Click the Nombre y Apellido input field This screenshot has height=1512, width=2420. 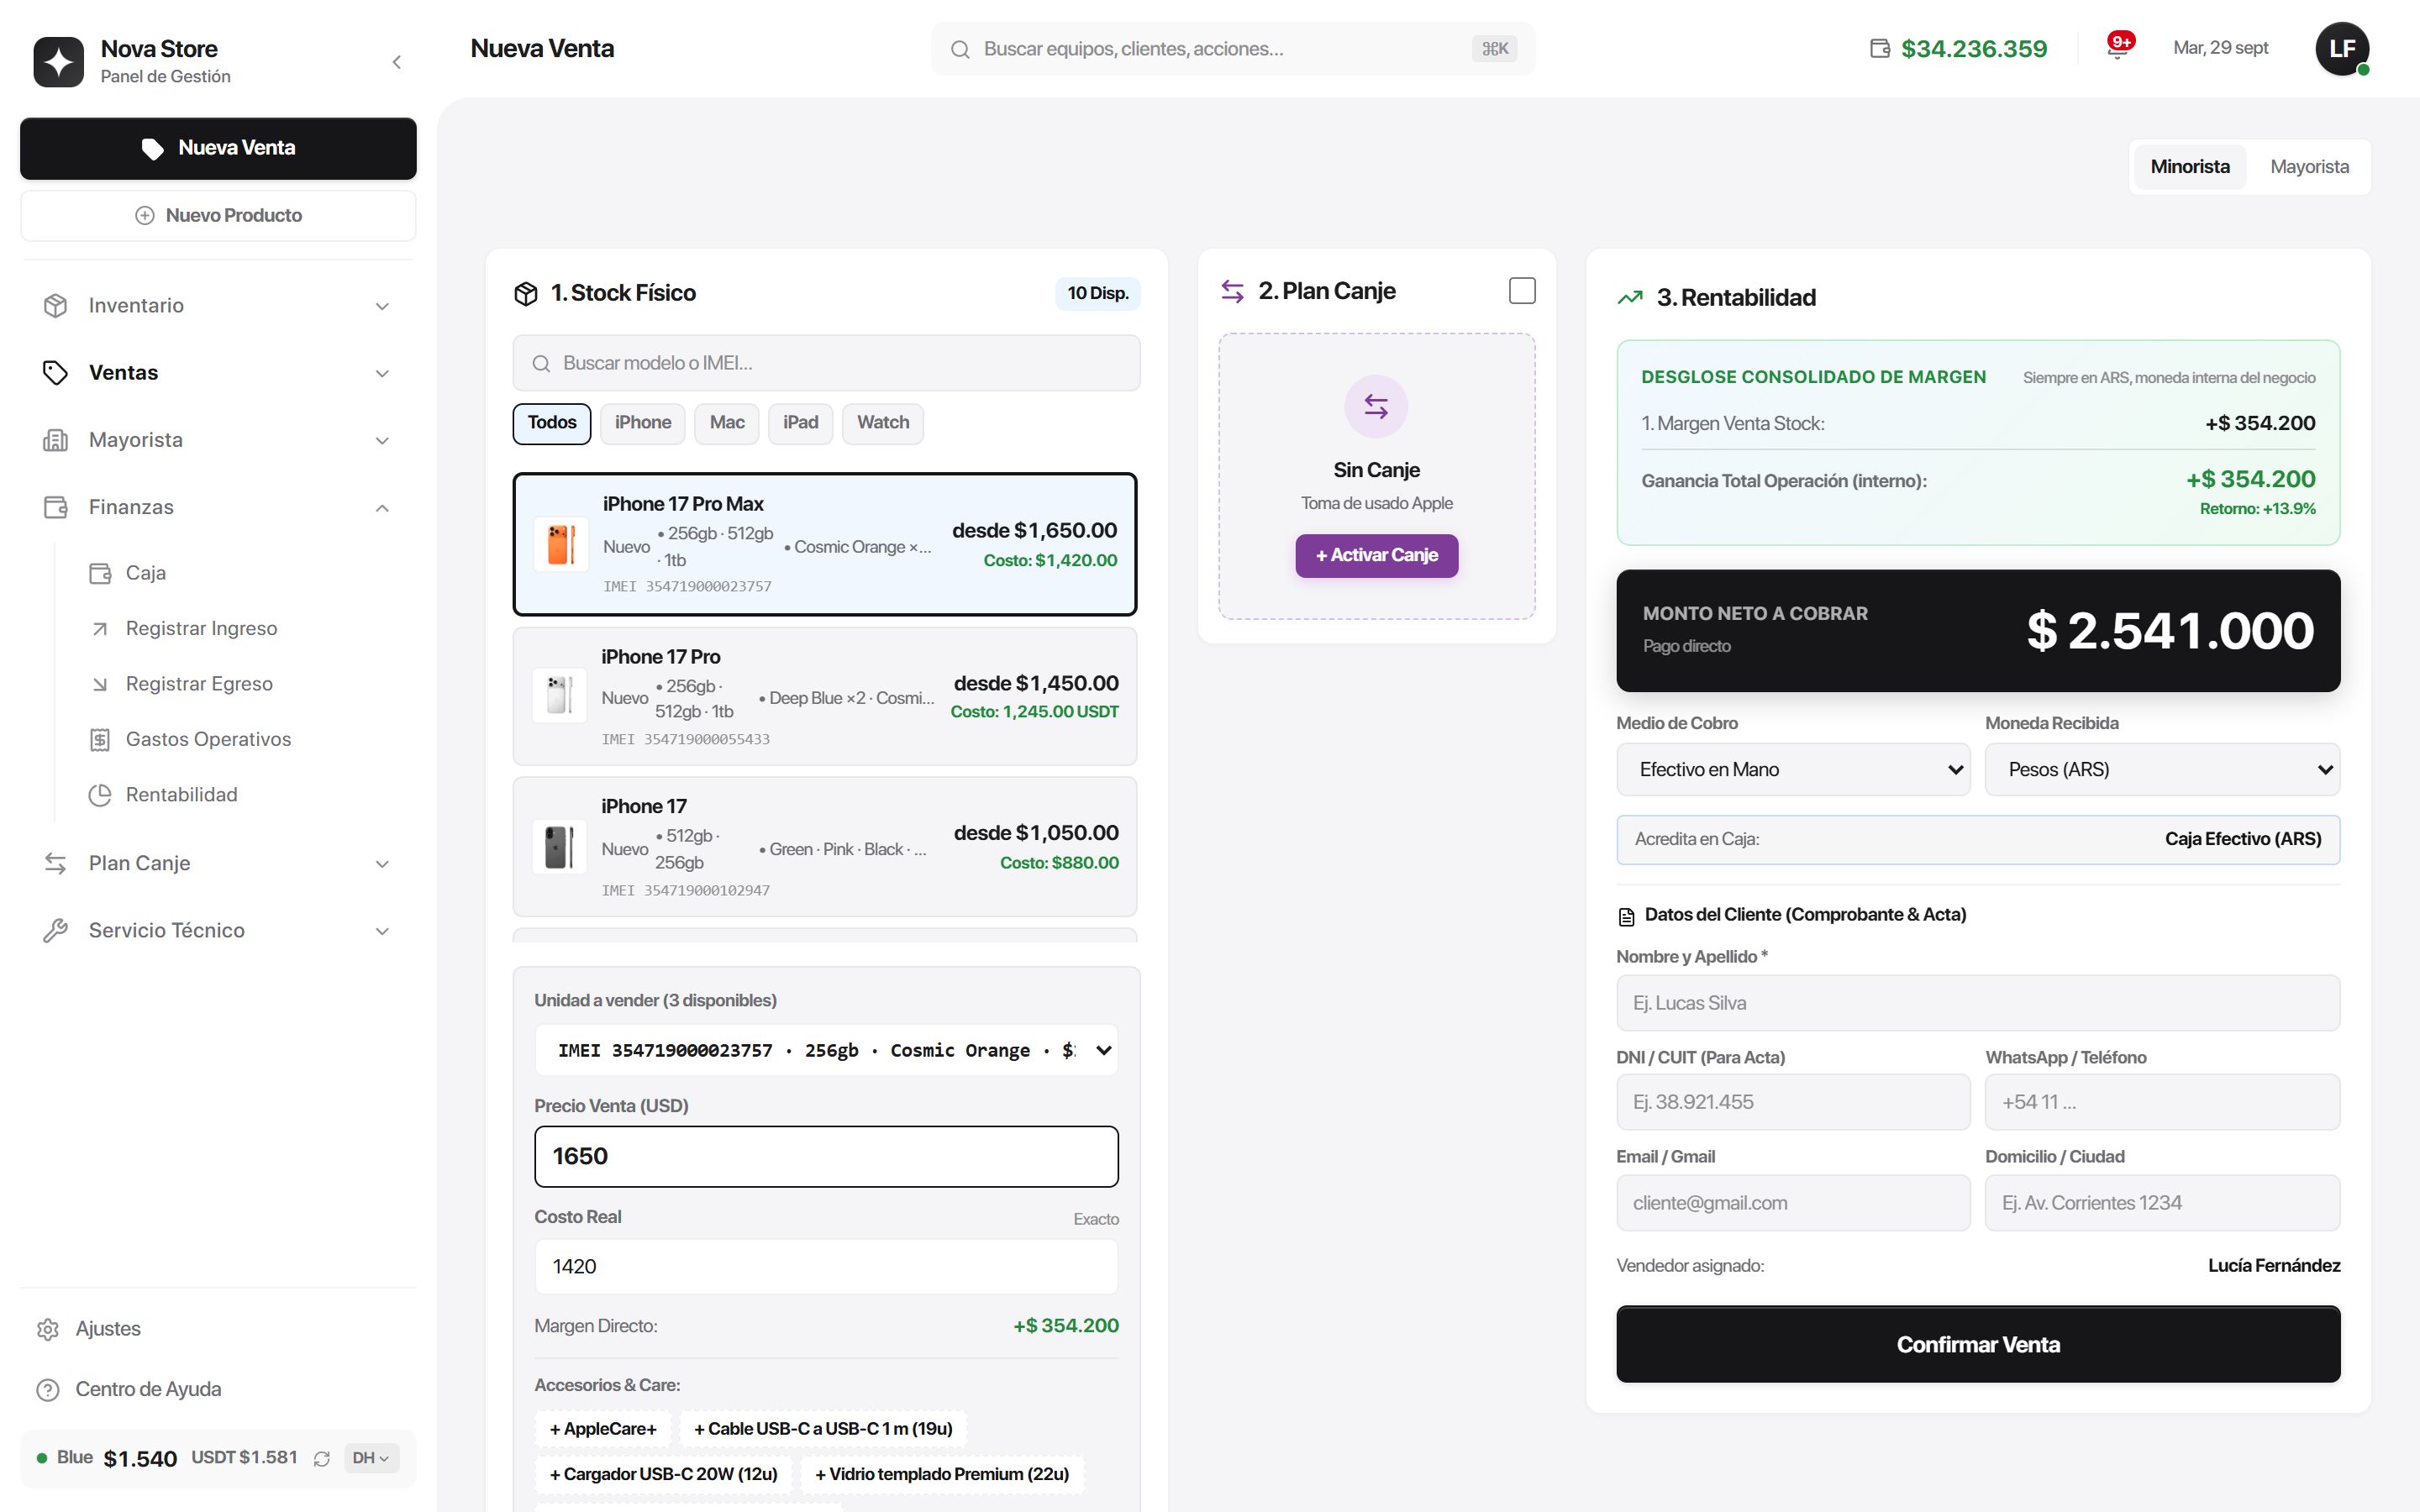pyautogui.click(x=1978, y=1003)
